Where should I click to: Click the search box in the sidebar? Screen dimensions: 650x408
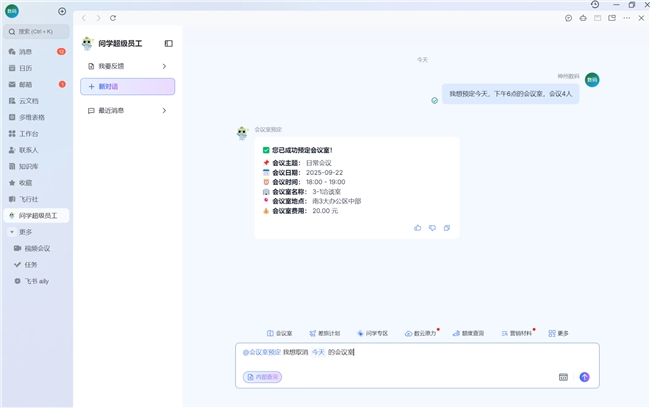(36, 32)
